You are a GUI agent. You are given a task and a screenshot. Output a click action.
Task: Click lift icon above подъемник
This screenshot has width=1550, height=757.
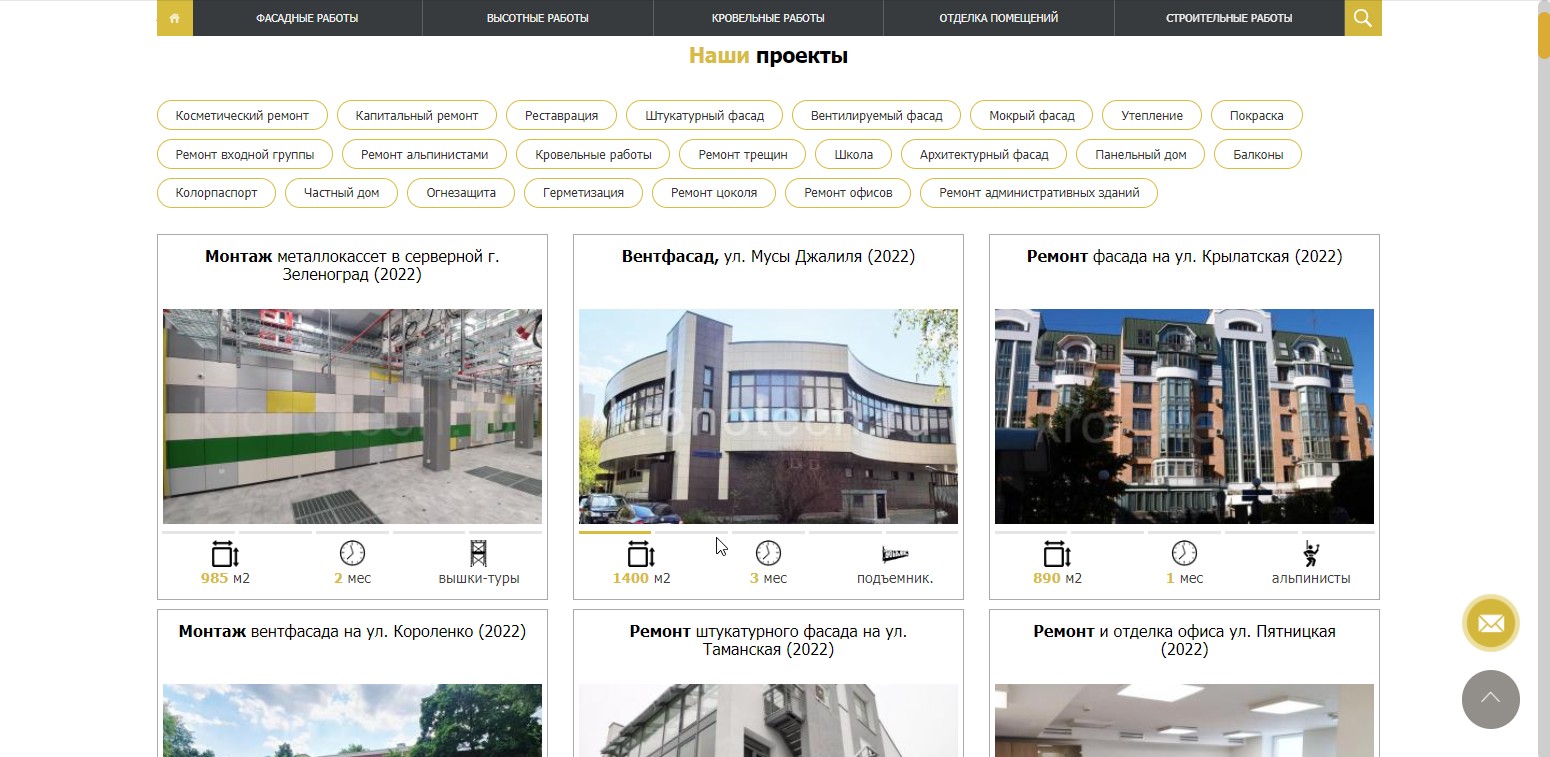pyautogui.click(x=895, y=554)
